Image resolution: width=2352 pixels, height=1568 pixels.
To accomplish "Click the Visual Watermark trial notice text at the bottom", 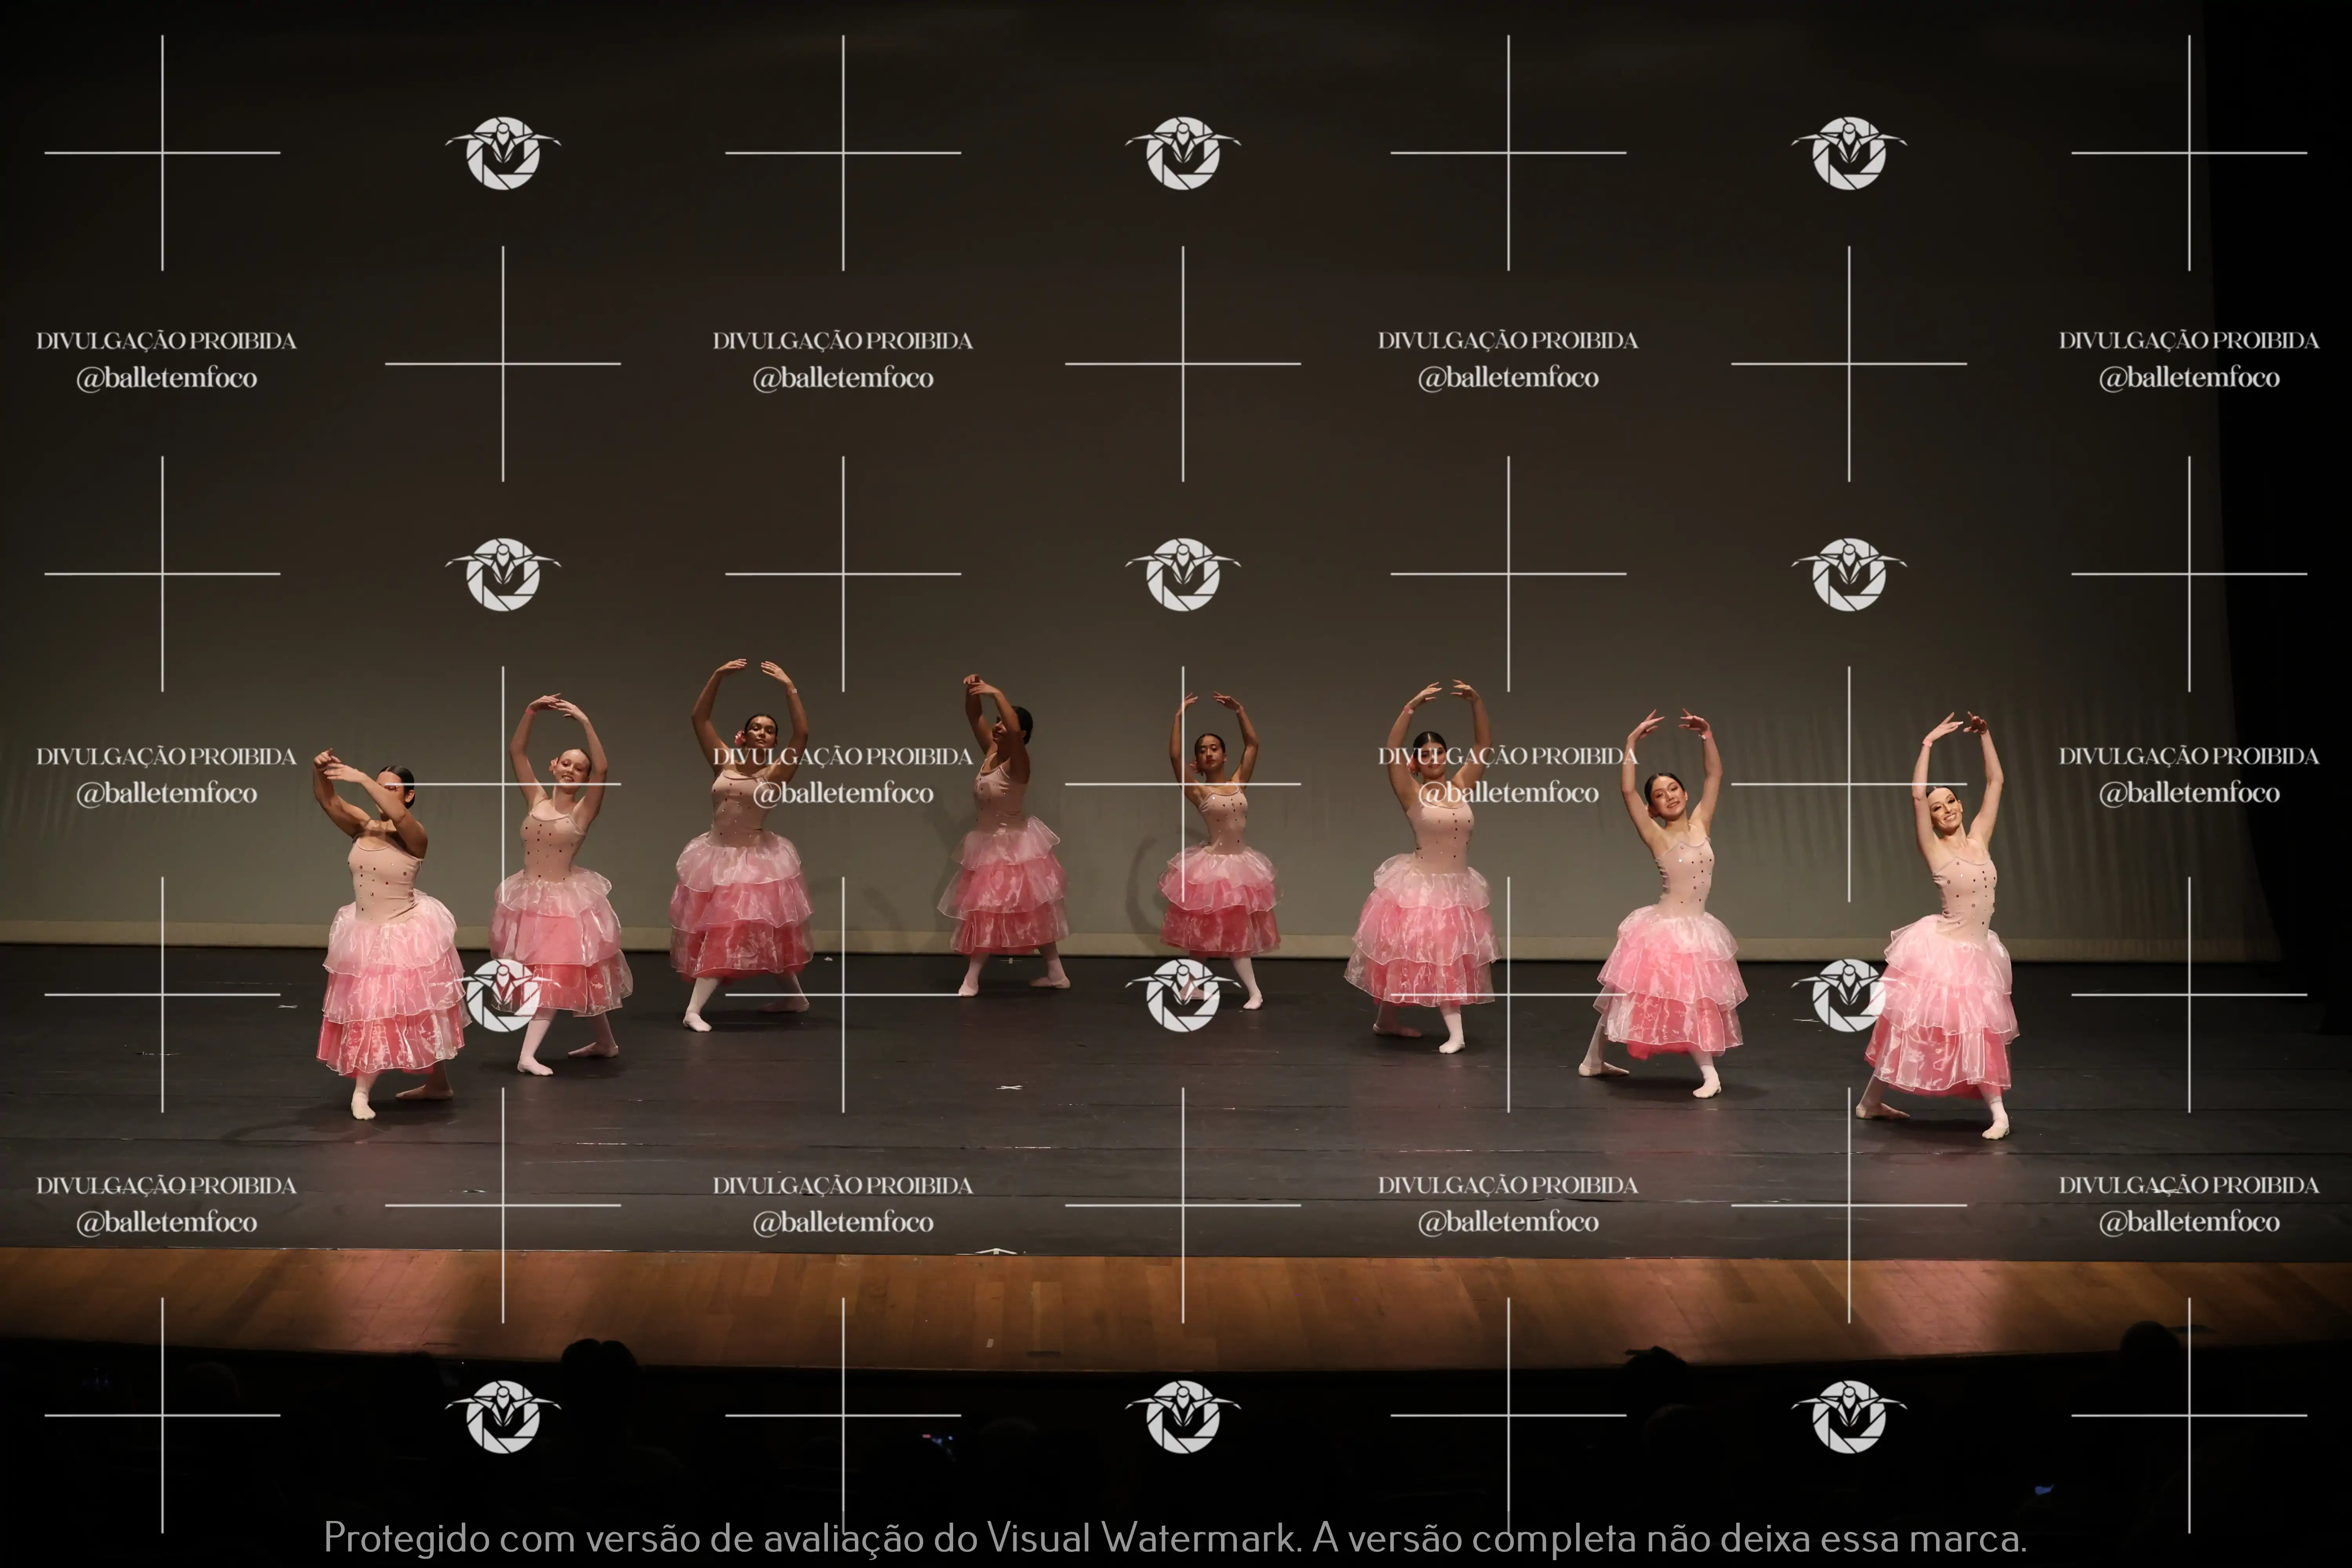I will coord(1175,1537).
